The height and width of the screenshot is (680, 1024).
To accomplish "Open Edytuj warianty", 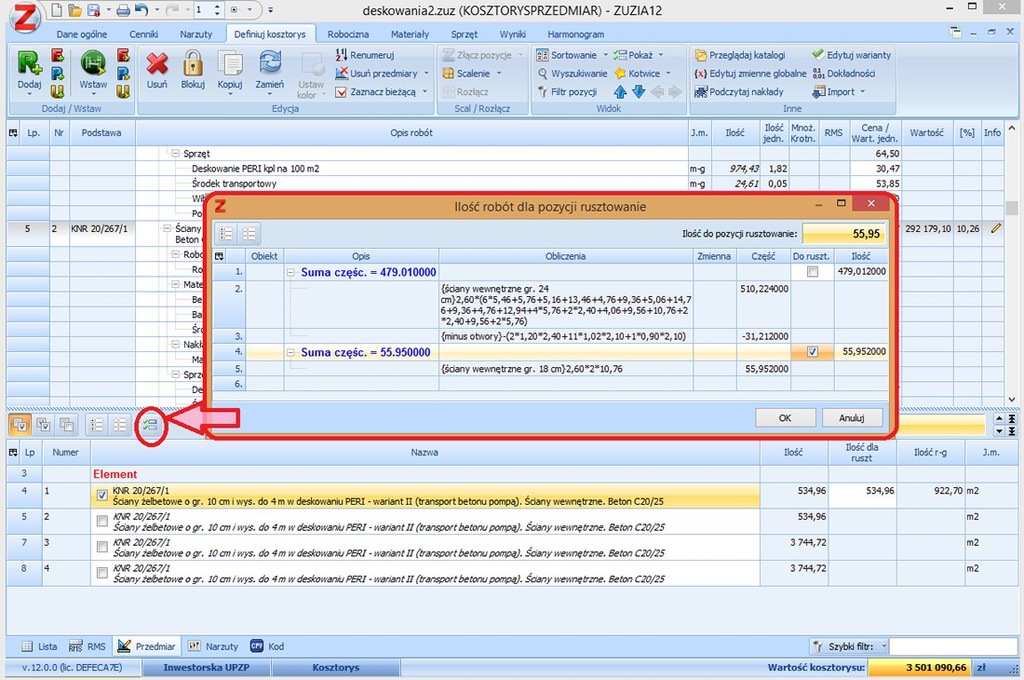I will point(852,55).
